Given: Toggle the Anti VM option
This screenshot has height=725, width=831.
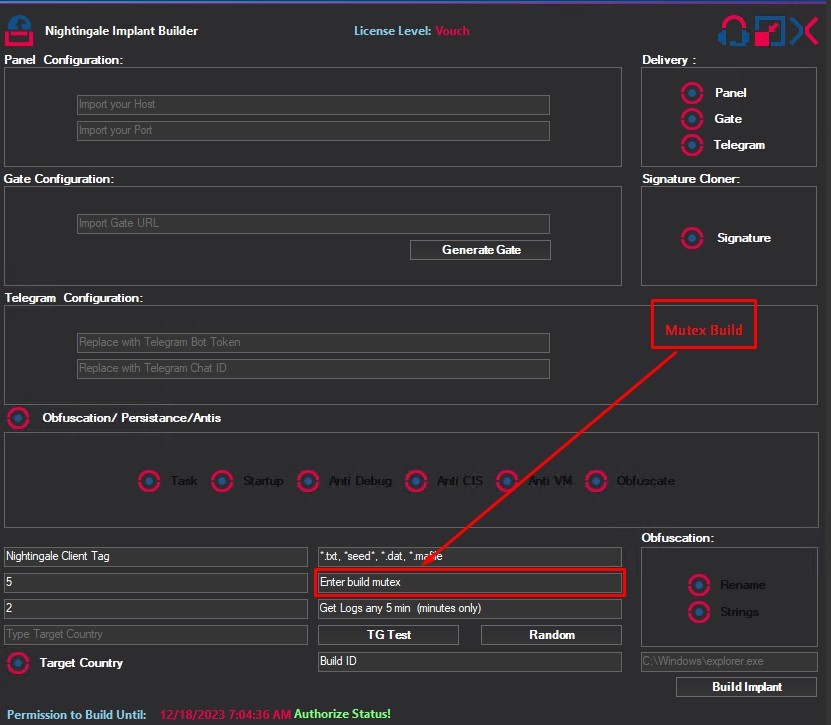Looking at the screenshot, I should (x=507, y=481).
